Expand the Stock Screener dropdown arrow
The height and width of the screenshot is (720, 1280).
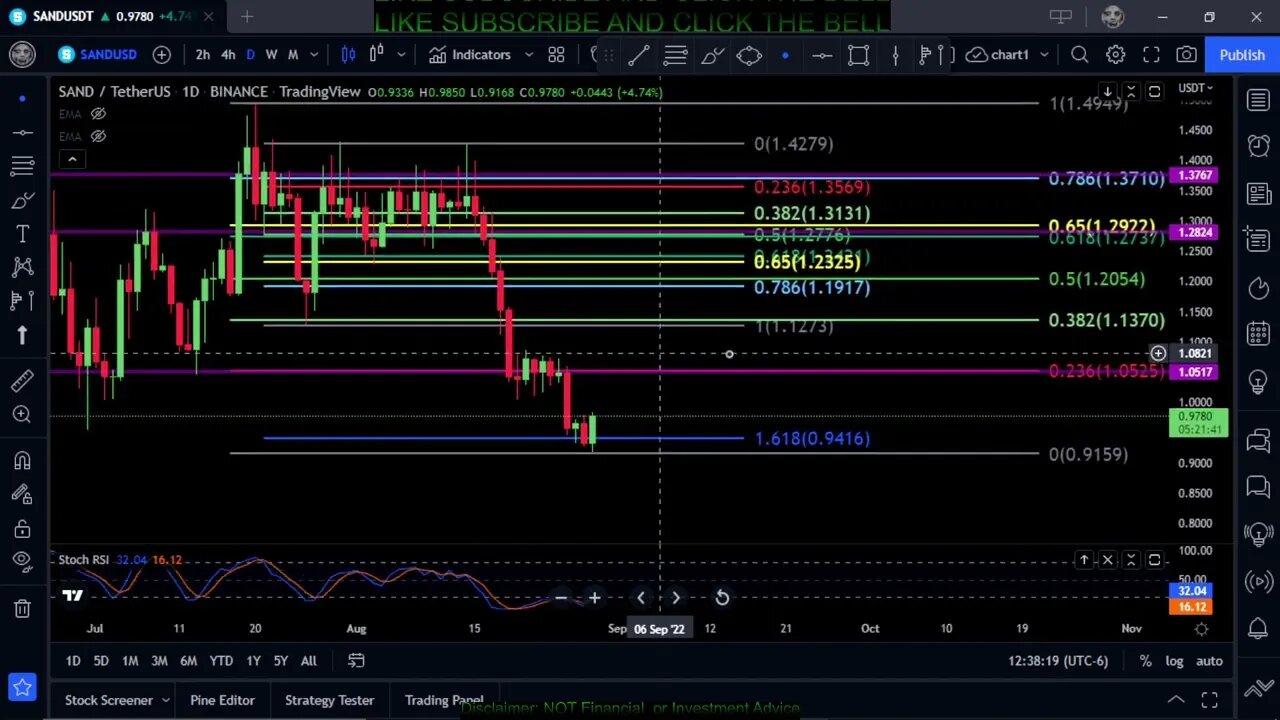click(x=166, y=700)
